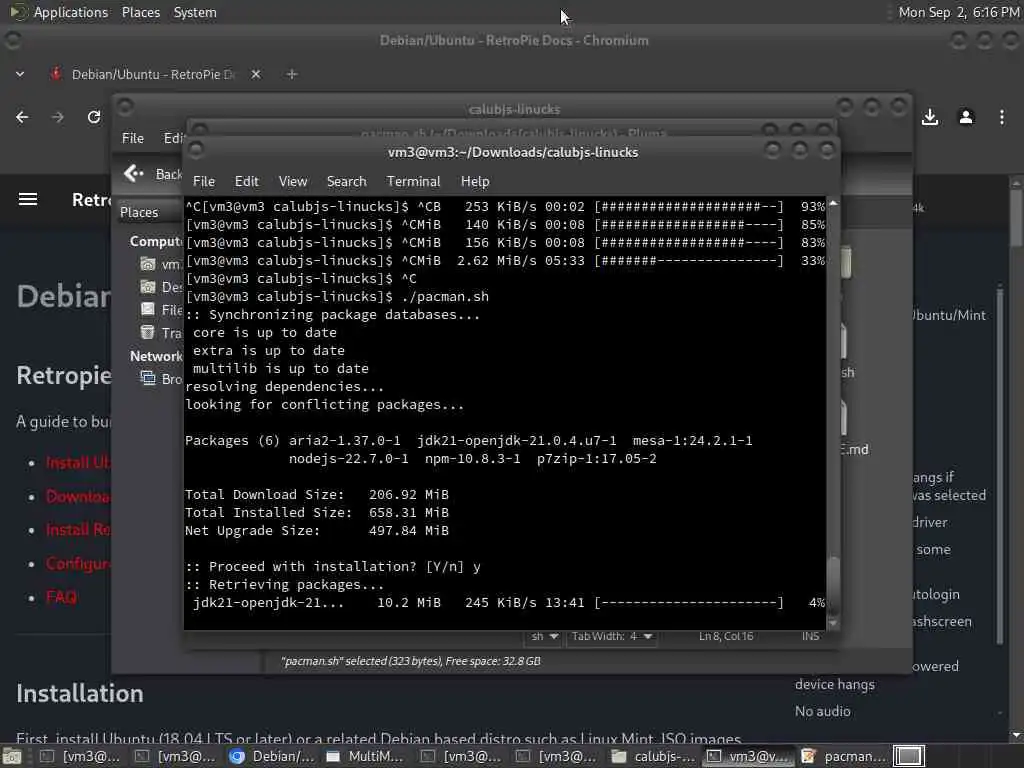Image resolution: width=1024 pixels, height=768 pixels.
Task: Click the terminal scrollbar thumb
Action: click(x=833, y=586)
